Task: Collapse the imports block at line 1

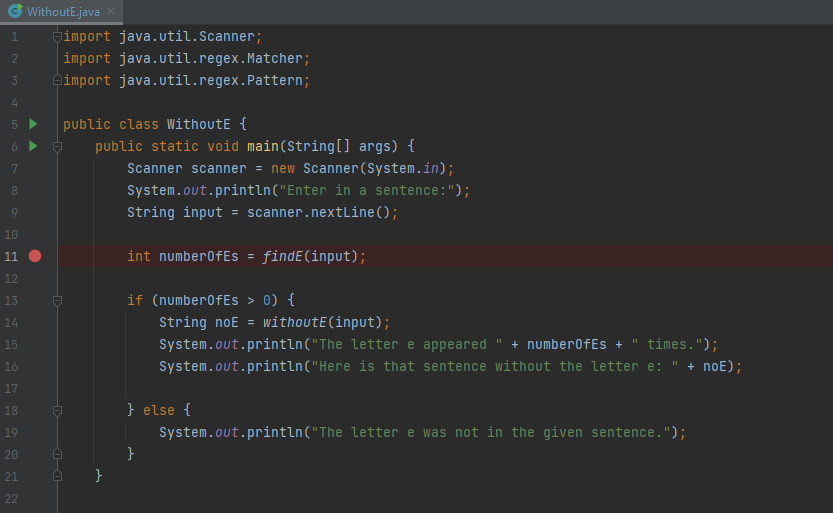Action: point(58,37)
